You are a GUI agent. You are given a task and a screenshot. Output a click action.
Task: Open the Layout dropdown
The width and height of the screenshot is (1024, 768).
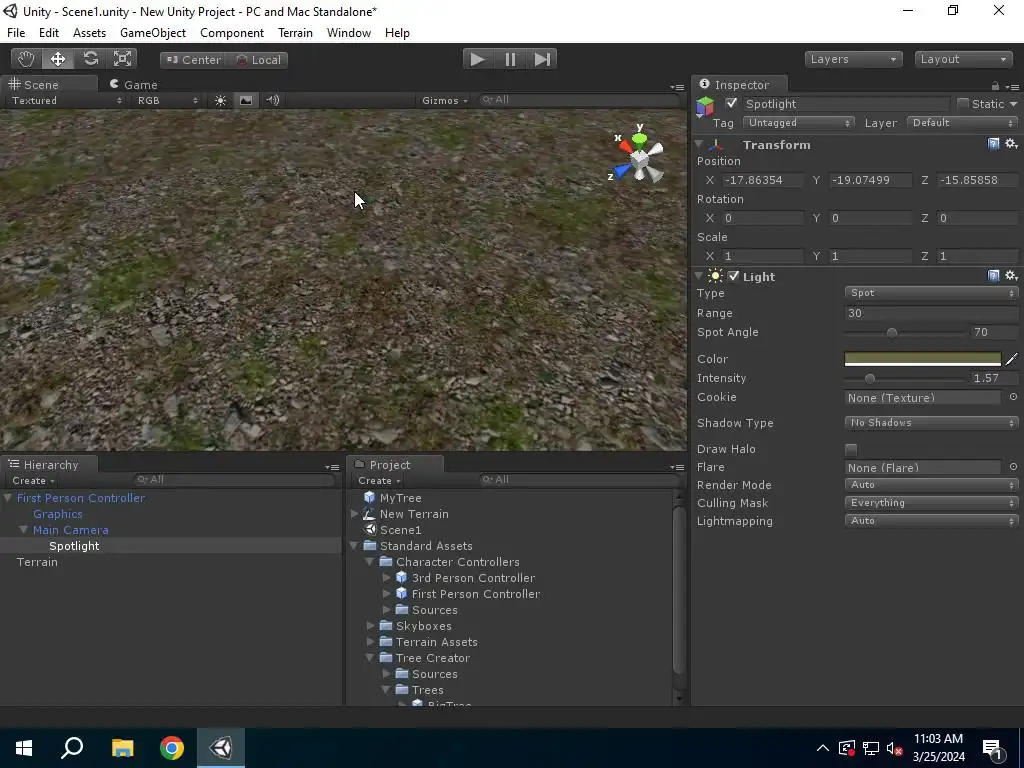(x=963, y=59)
